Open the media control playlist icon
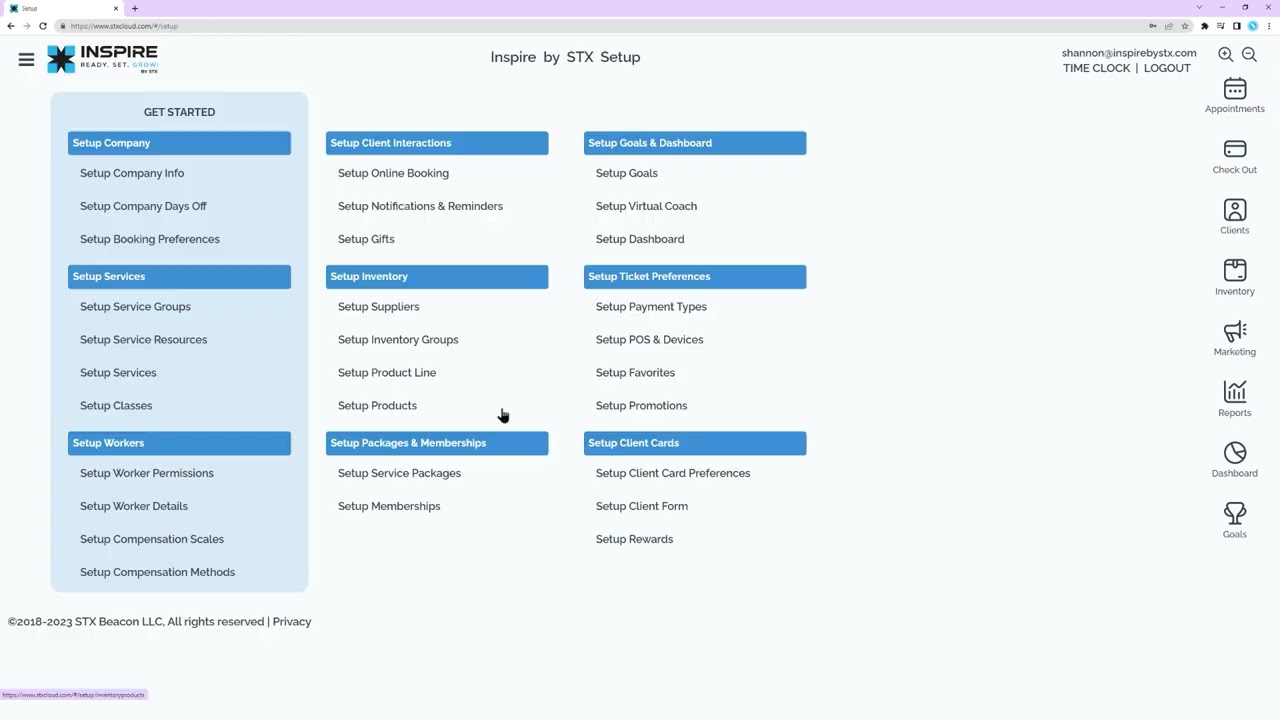Screen dimensions: 1280x720 pyautogui.click(x=1221, y=26)
